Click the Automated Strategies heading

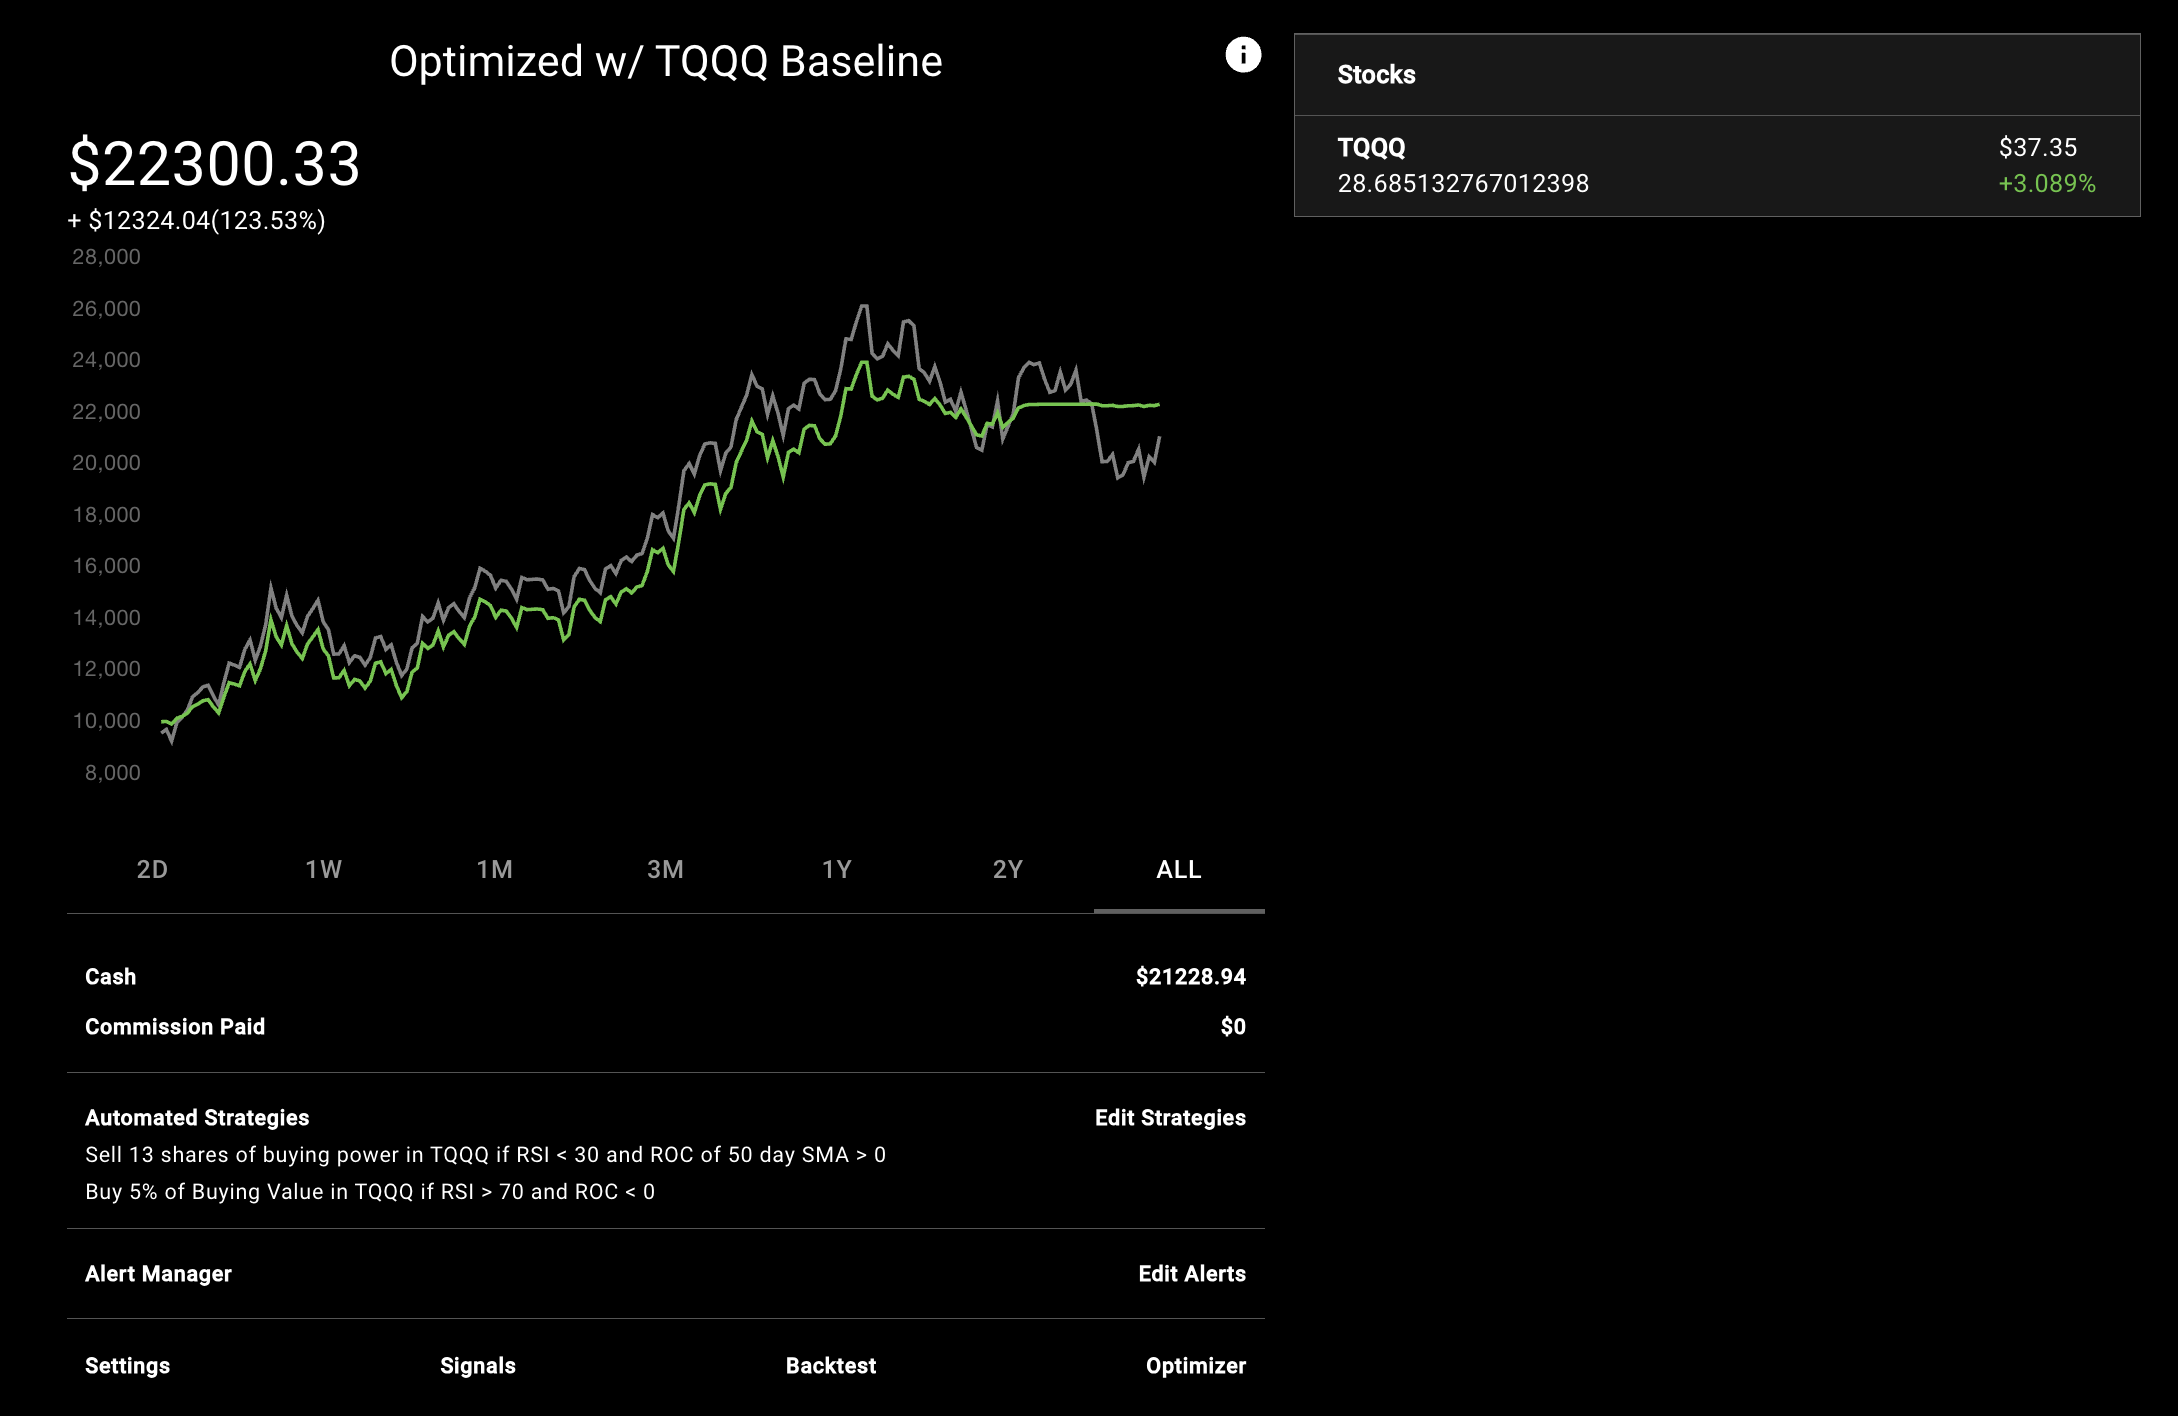[x=197, y=1118]
